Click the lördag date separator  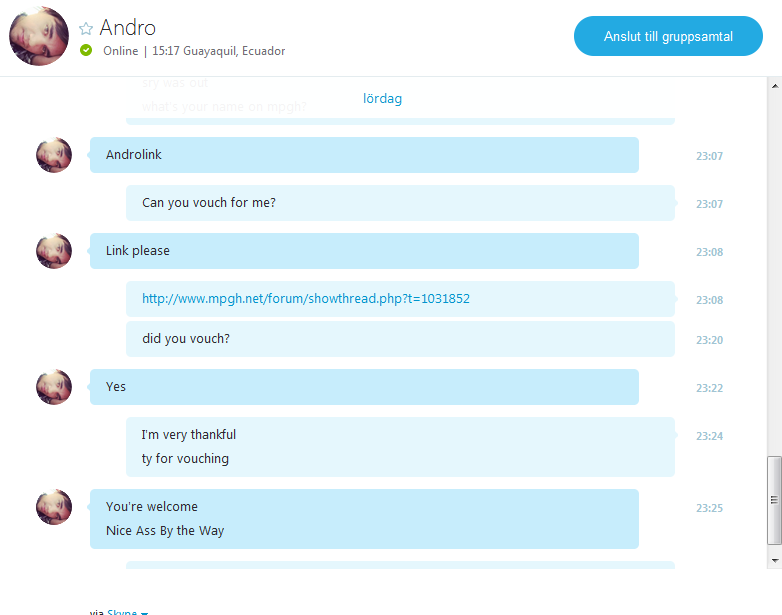pos(382,98)
